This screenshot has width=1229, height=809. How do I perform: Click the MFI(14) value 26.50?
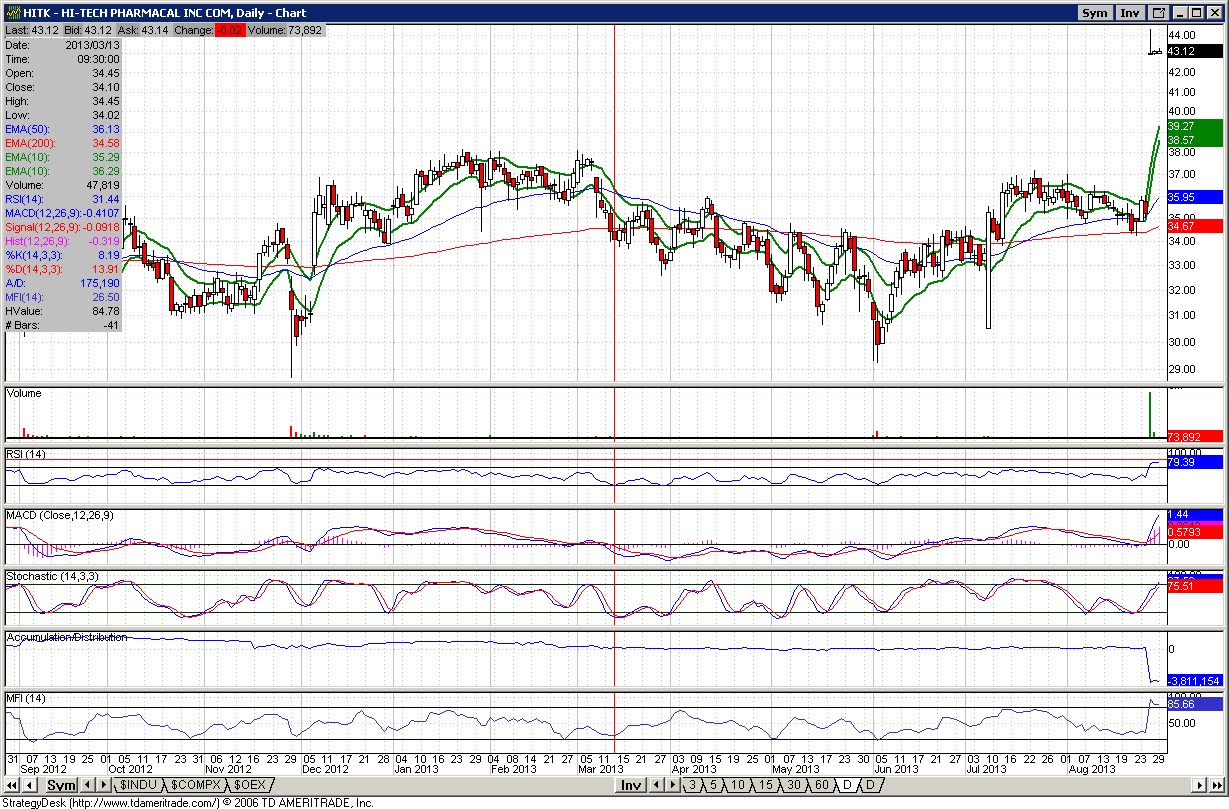pyautogui.click(x=107, y=297)
